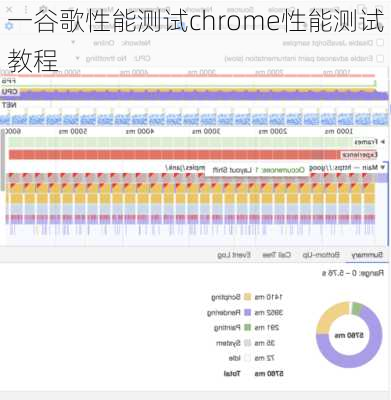Open the three-dot DevTools menu
Image resolution: width=391 pixels, height=400 pixels.
(26, 9)
